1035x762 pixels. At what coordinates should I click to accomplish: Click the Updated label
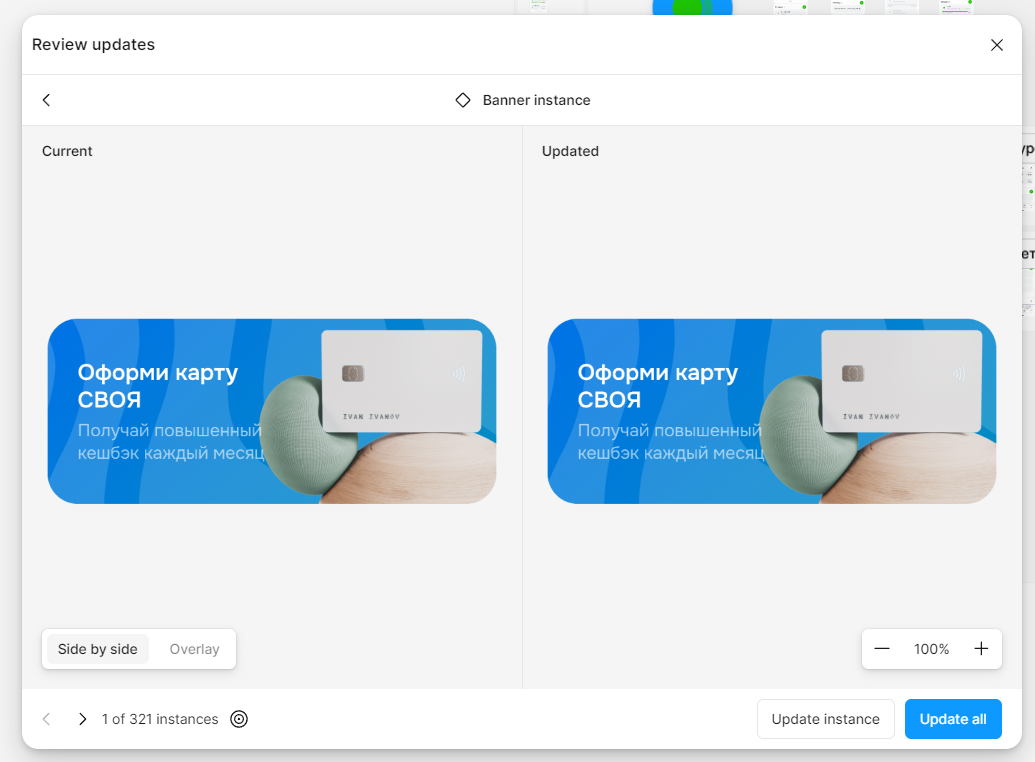pyautogui.click(x=570, y=151)
